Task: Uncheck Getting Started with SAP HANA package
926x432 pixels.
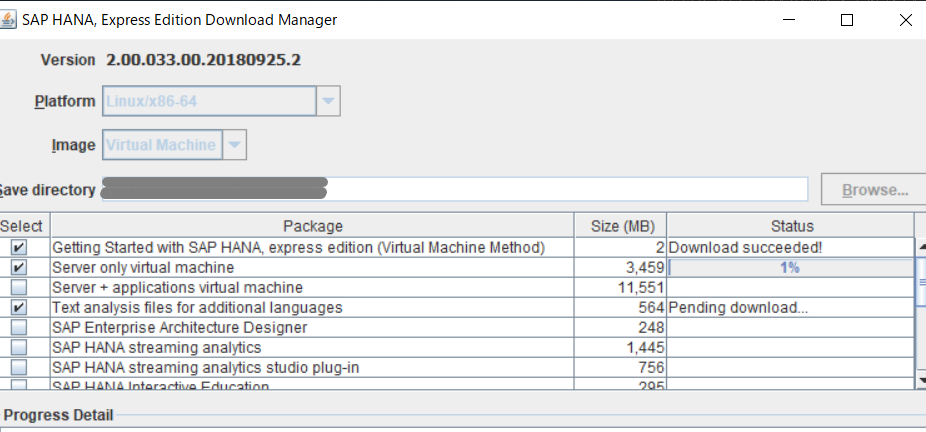Action: tap(19, 247)
